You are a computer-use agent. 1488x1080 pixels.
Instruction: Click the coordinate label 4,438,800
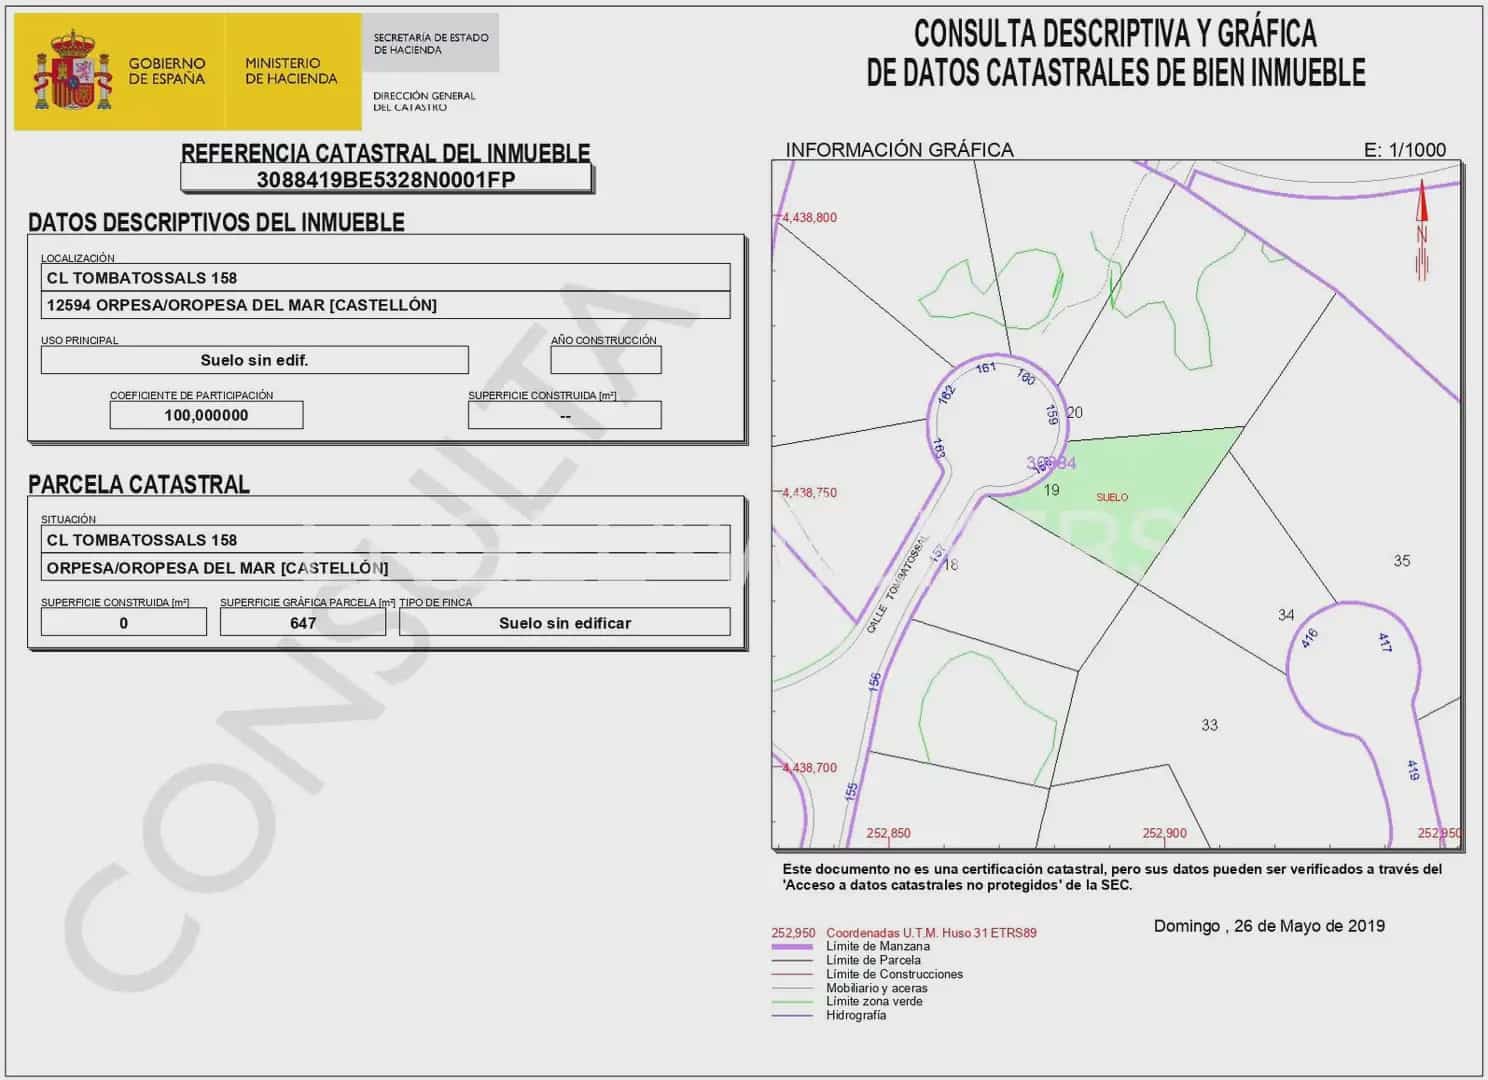[x=809, y=217]
